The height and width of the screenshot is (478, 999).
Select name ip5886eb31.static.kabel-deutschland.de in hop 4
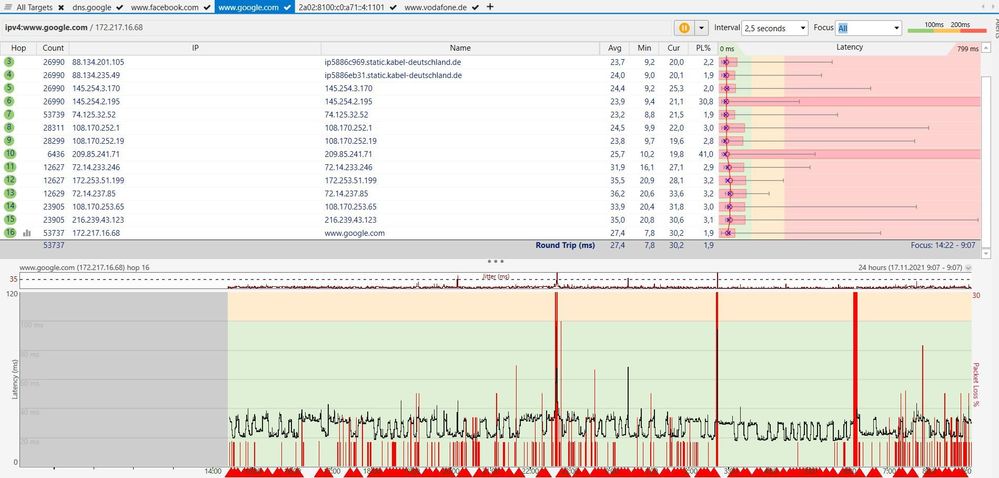[393, 75]
